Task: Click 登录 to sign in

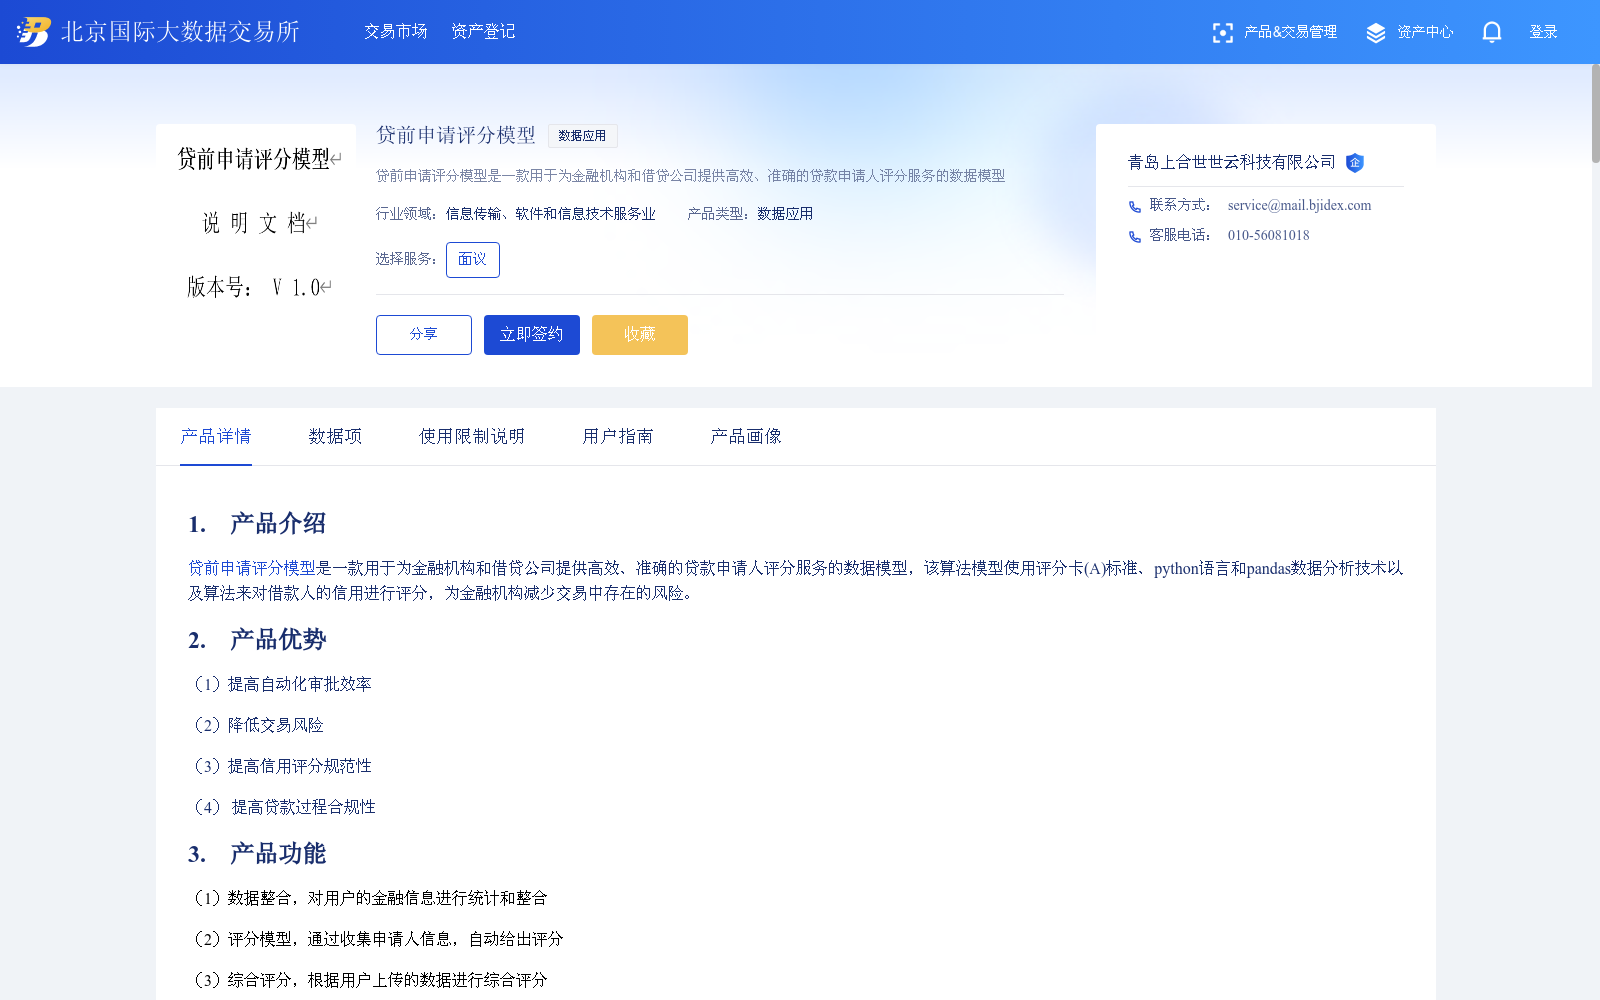Action: 1543,31
